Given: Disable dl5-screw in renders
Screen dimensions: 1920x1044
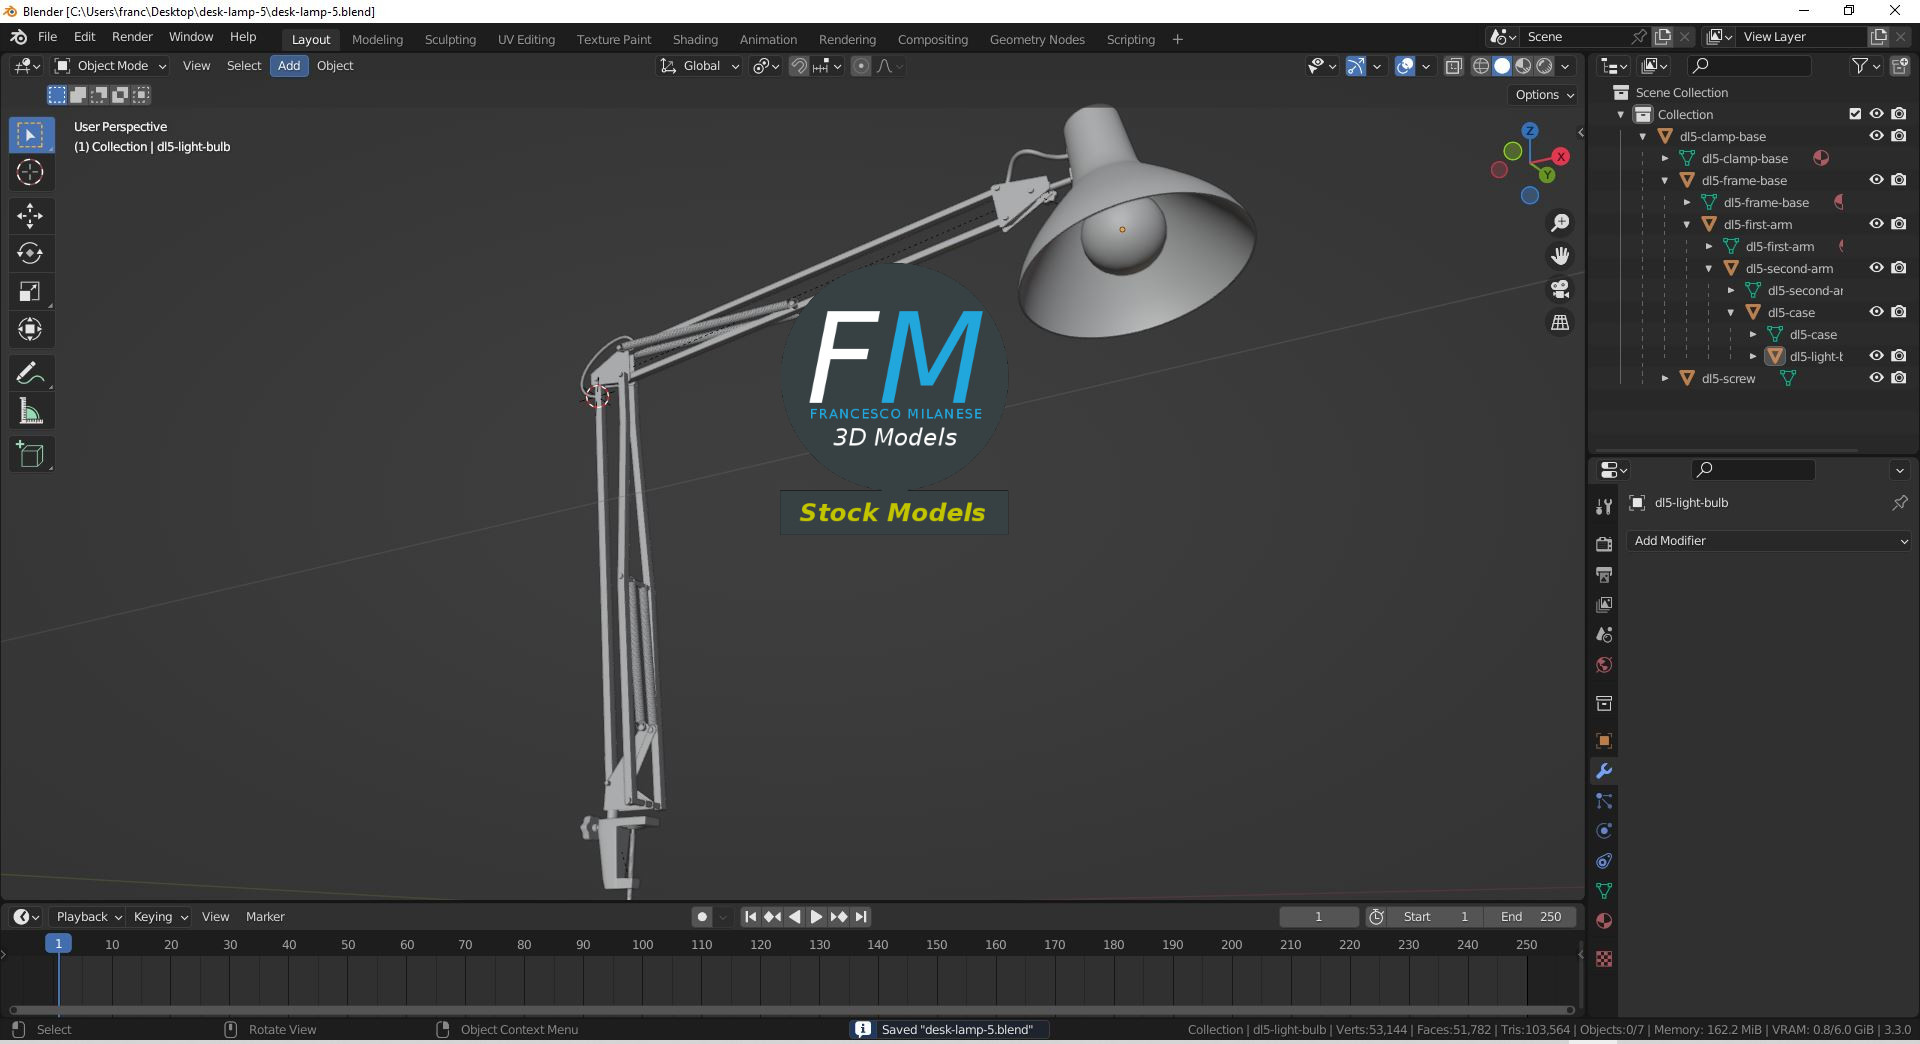Looking at the screenshot, I should point(1899,378).
